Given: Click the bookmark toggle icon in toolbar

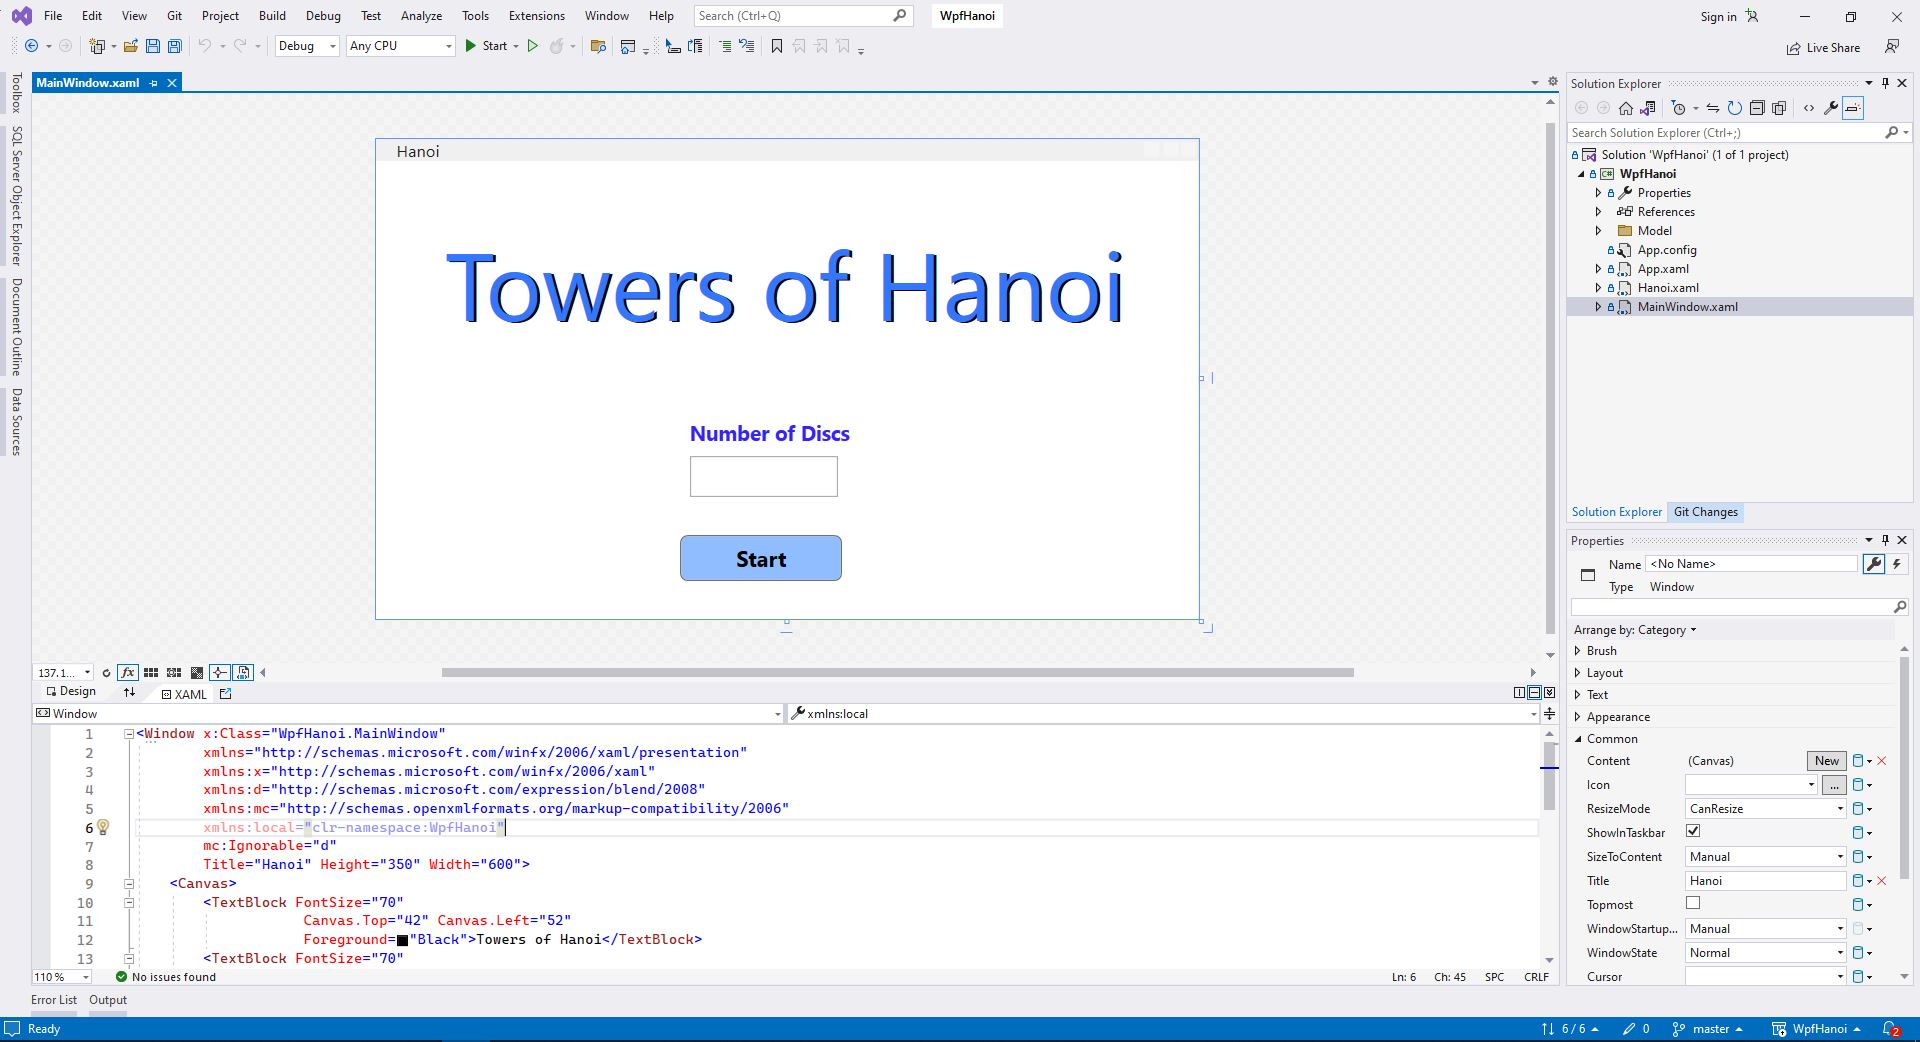Looking at the screenshot, I should click(777, 46).
